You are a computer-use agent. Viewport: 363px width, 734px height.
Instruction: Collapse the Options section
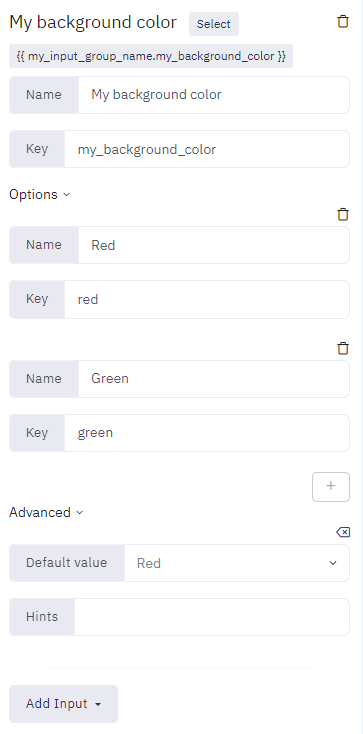(x=40, y=194)
